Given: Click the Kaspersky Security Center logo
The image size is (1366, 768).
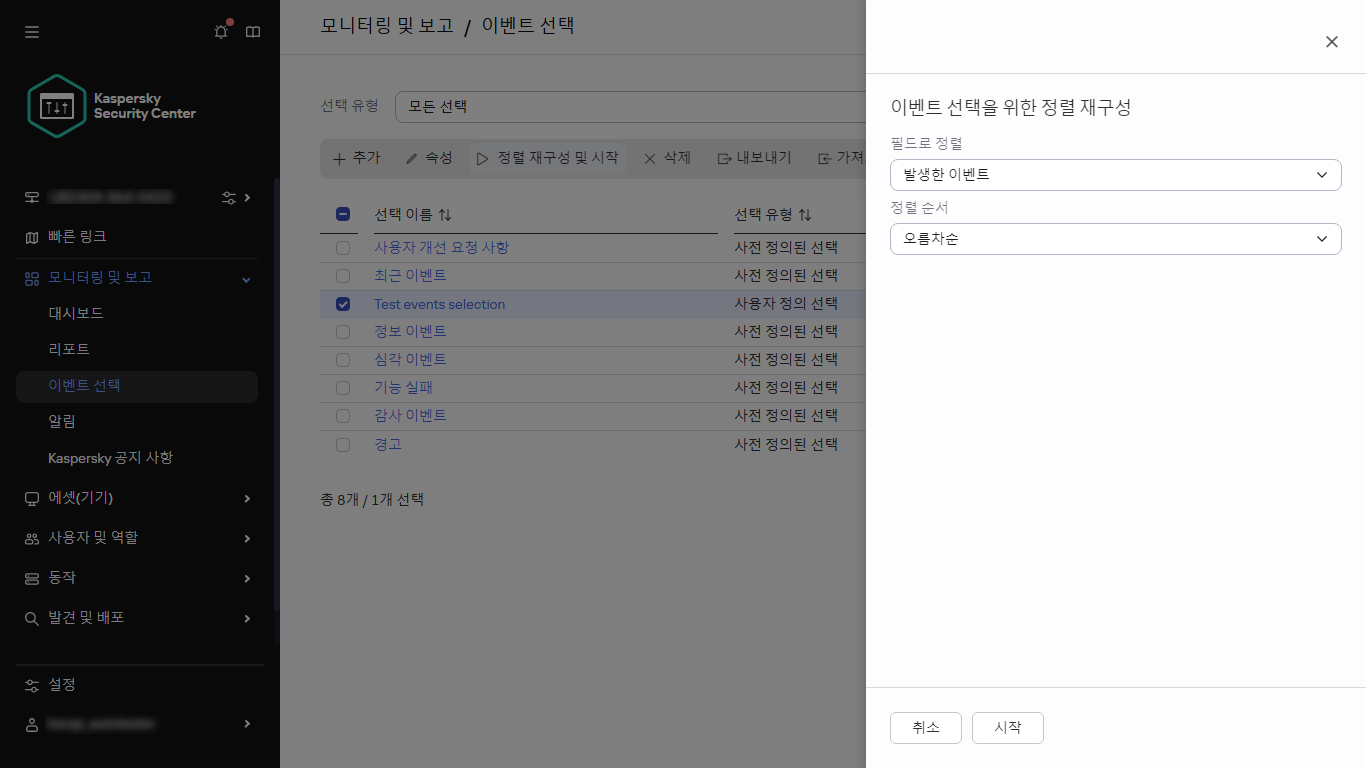Looking at the screenshot, I should point(57,105).
